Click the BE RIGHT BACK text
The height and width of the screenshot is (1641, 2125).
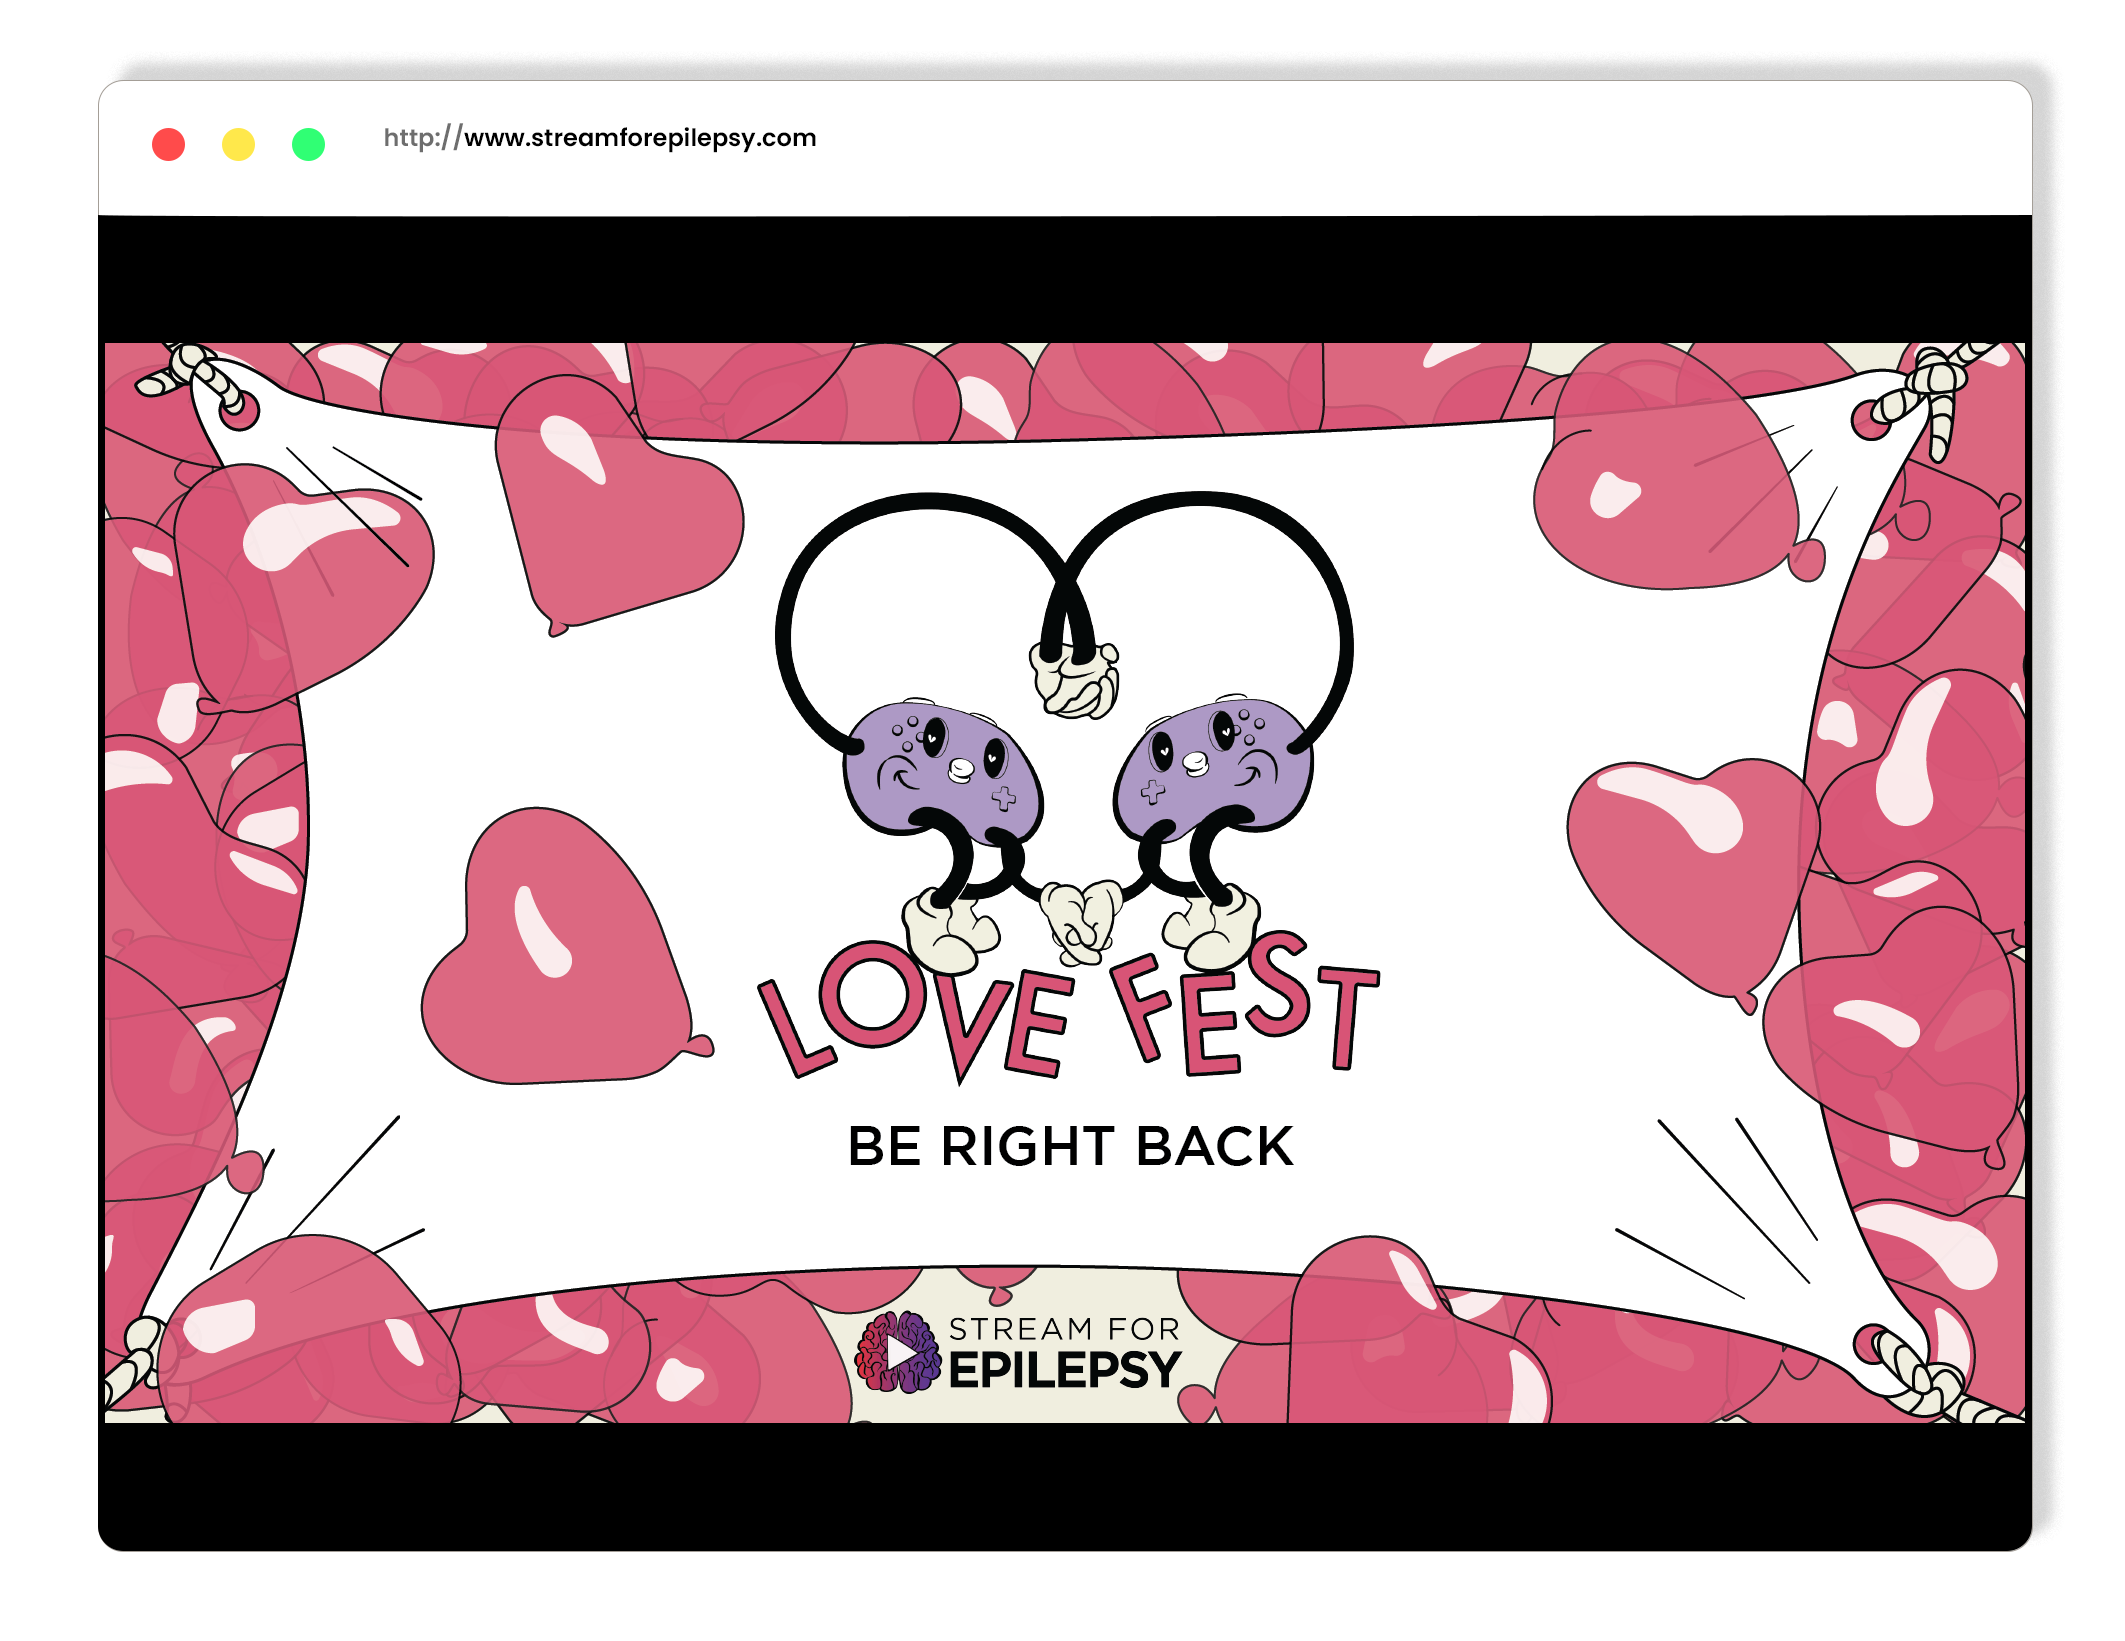click(1070, 1146)
